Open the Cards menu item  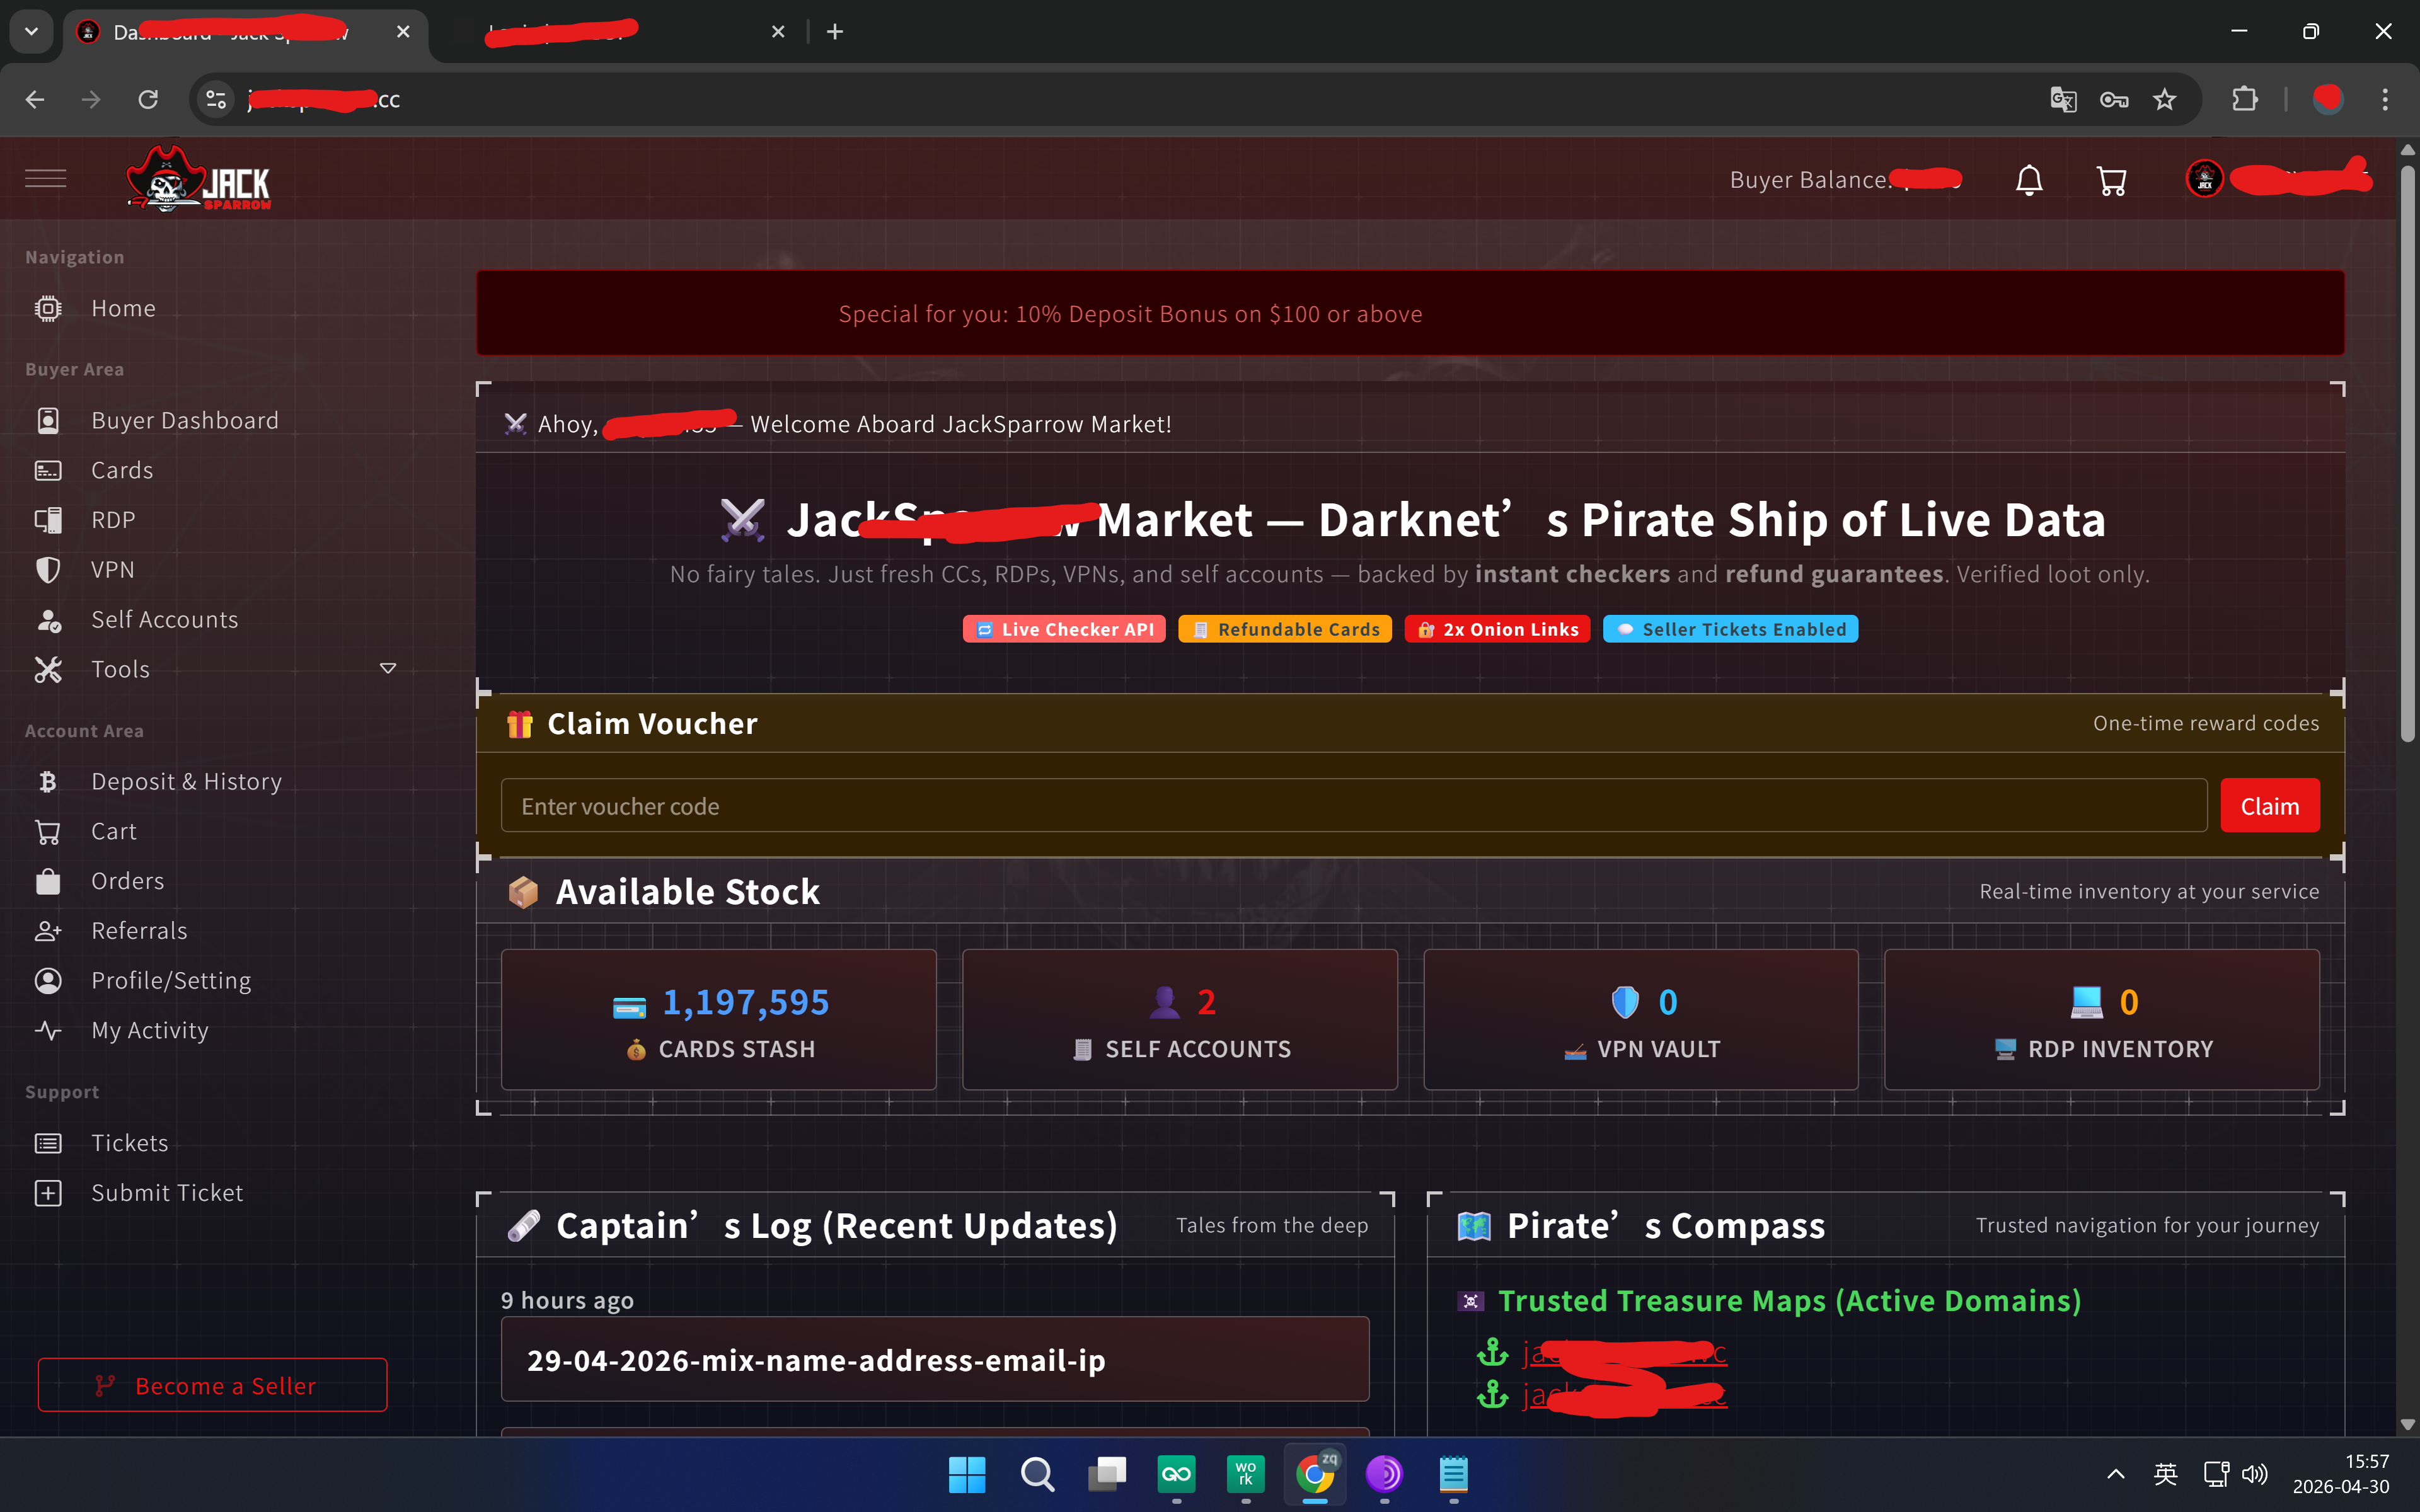coord(122,470)
